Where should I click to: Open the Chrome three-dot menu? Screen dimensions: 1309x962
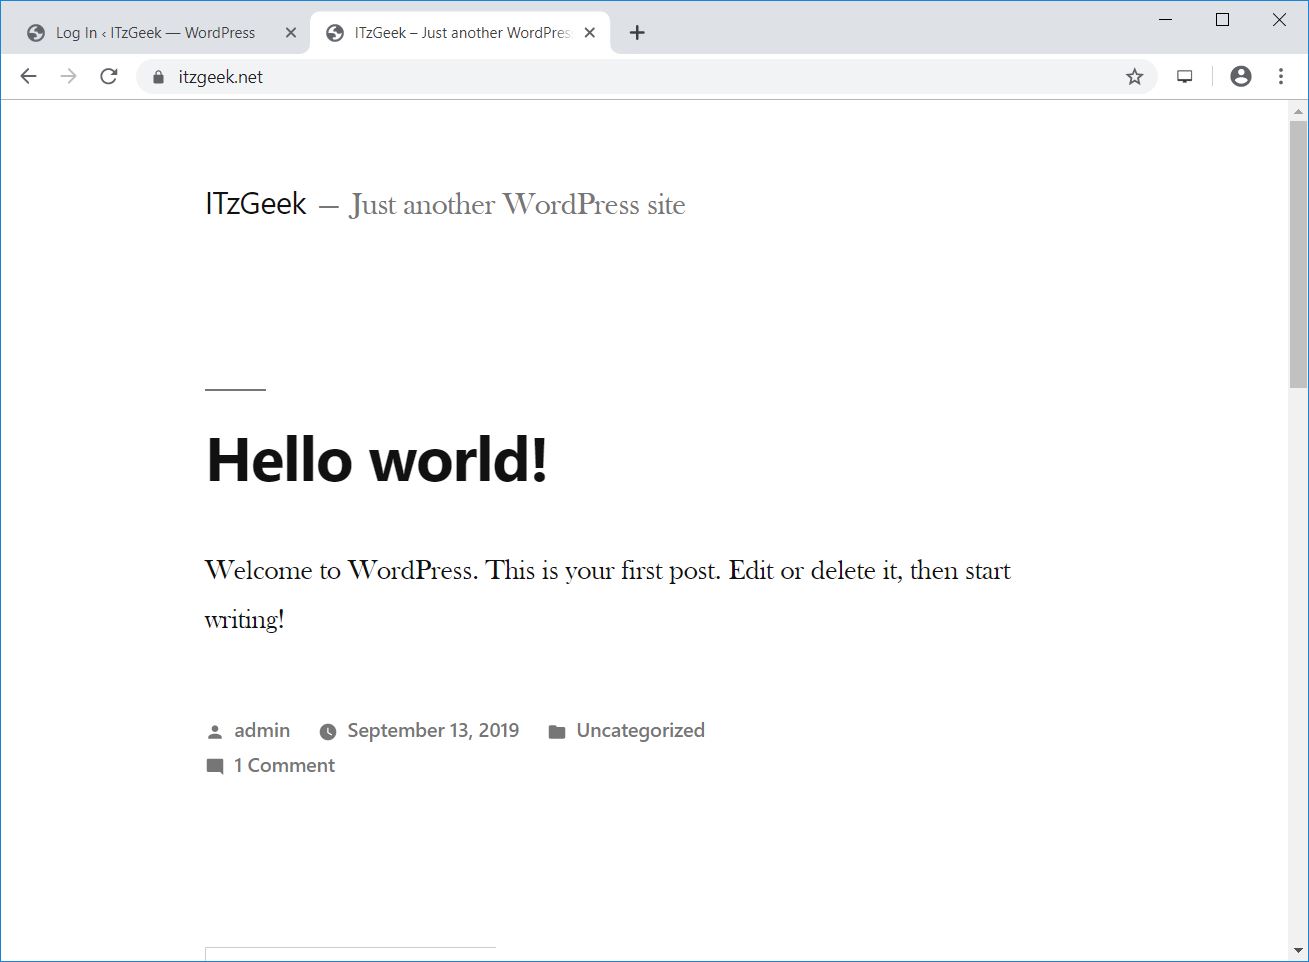coord(1281,77)
